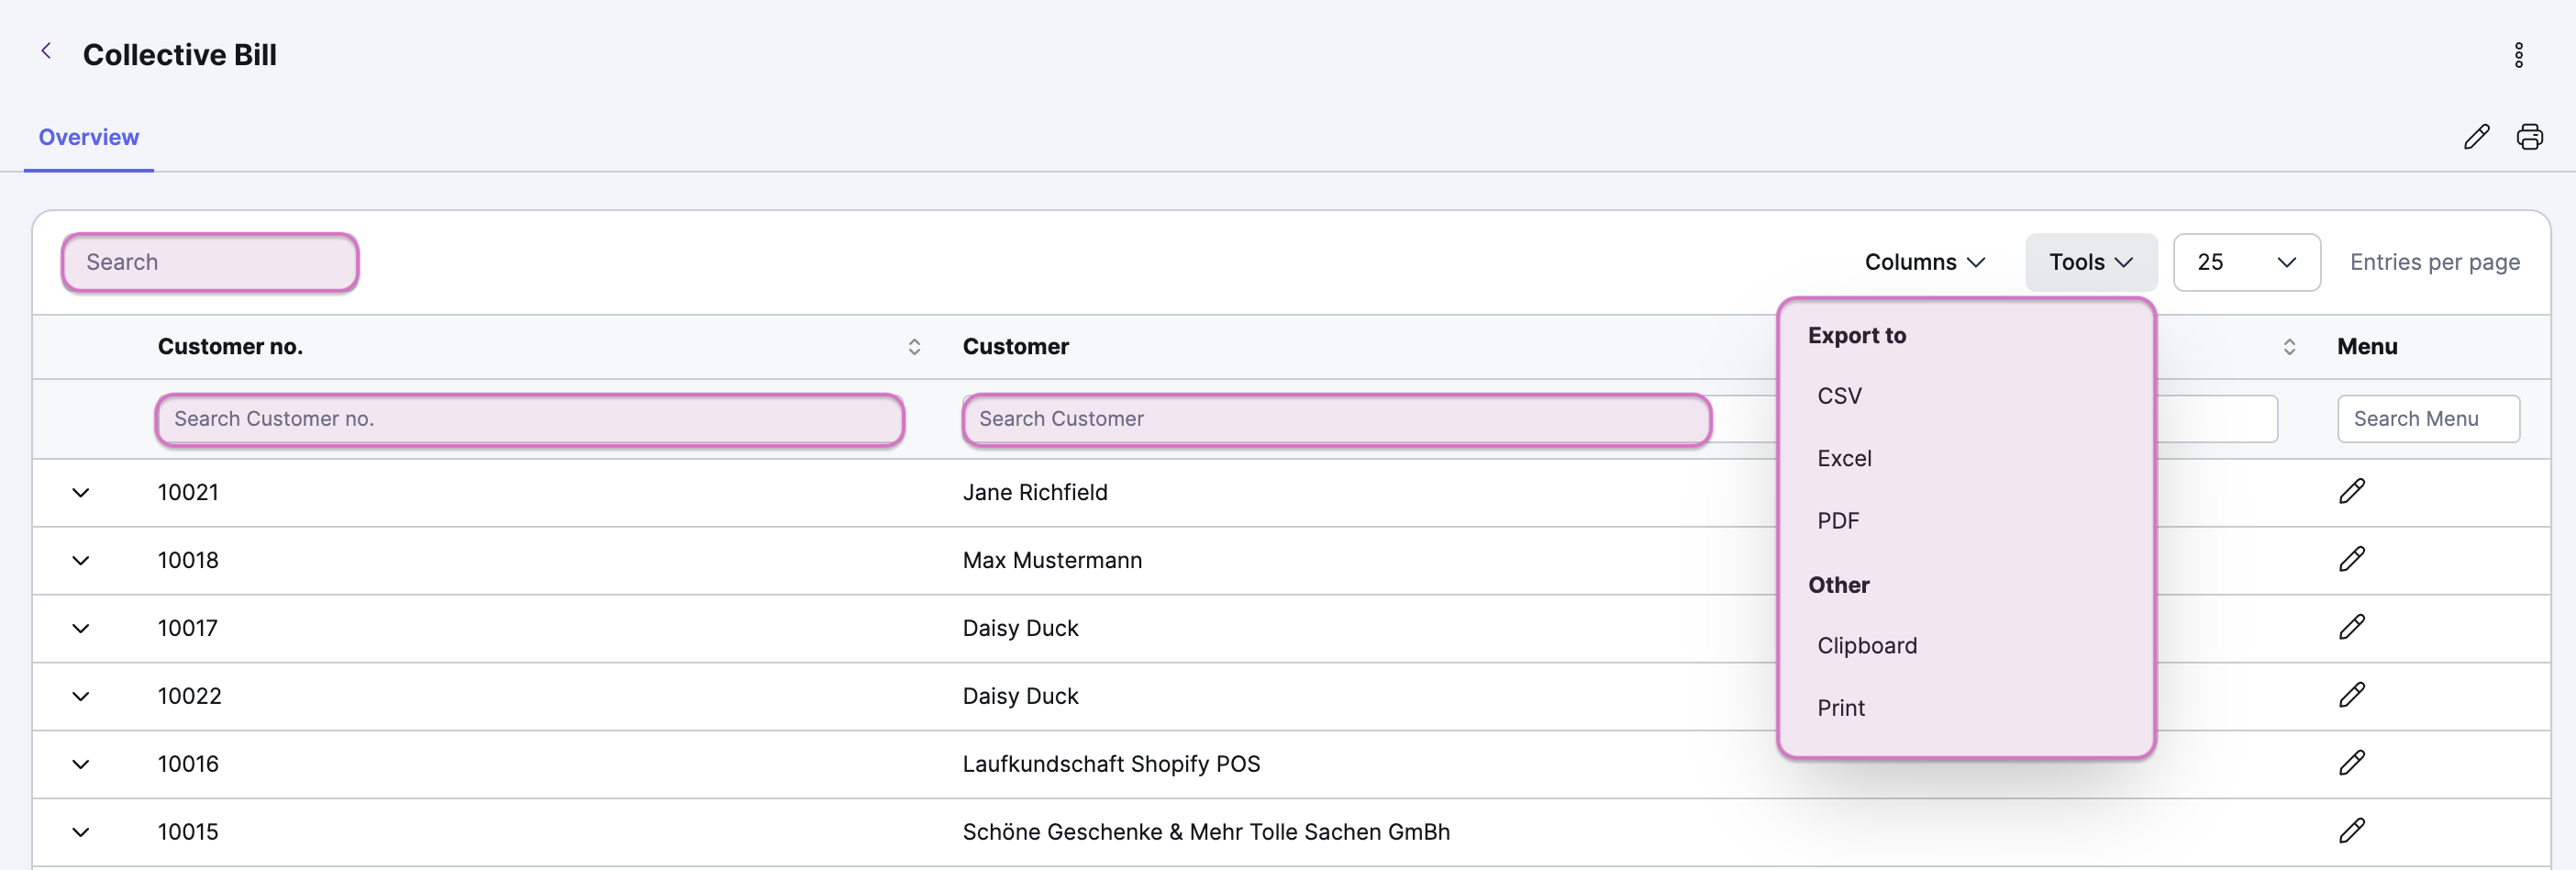The width and height of the screenshot is (2576, 870).
Task: Click the sort arrows left of the Menu column
Action: click(x=2289, y=347)
